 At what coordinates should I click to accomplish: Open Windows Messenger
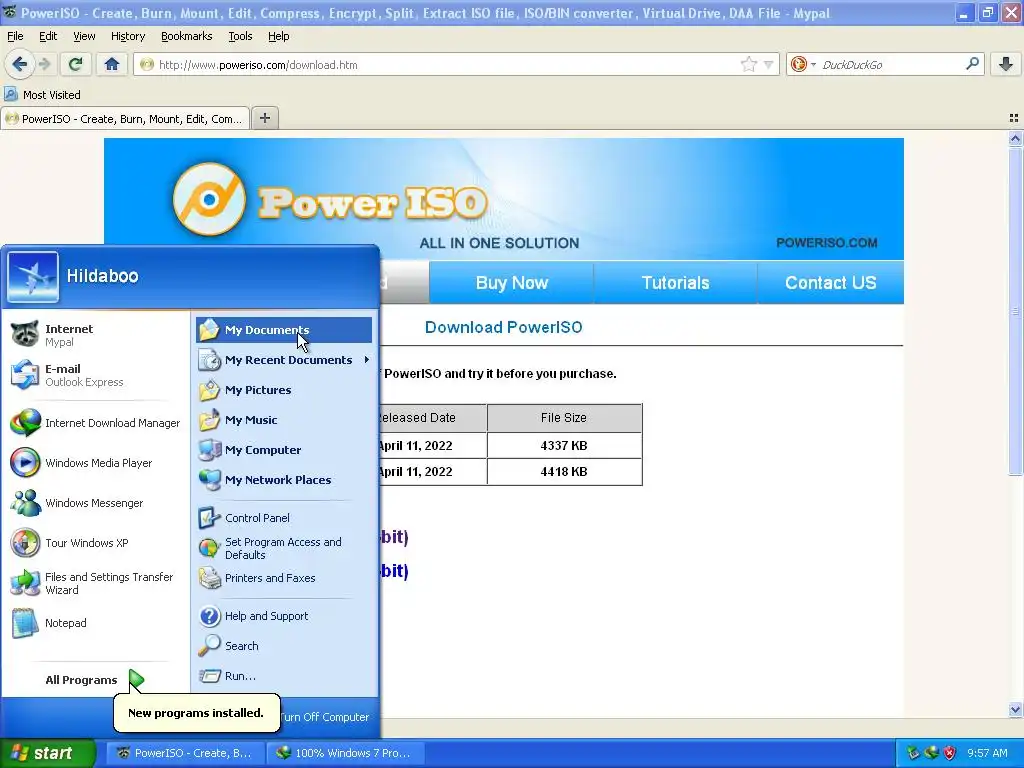[x=96, y=503]
